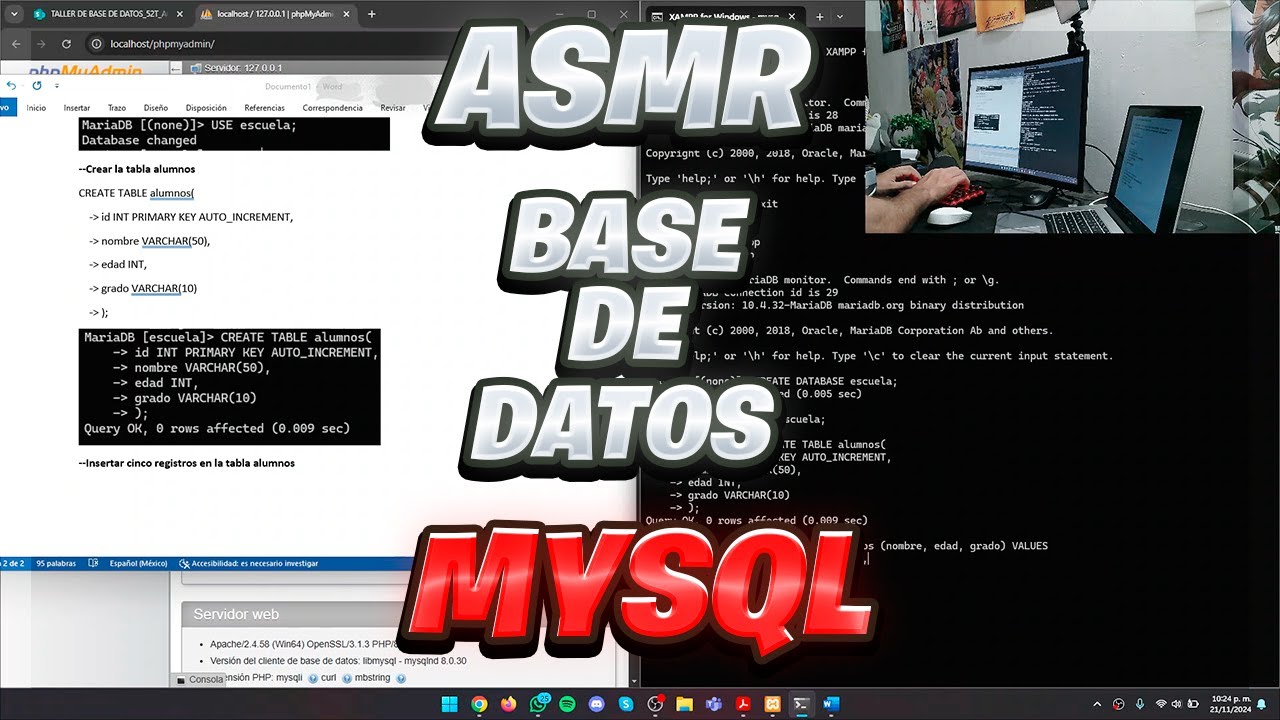Open Word's Disposición ribbon tab
Screen dimensions: 1280x720
tap(206, 107)
